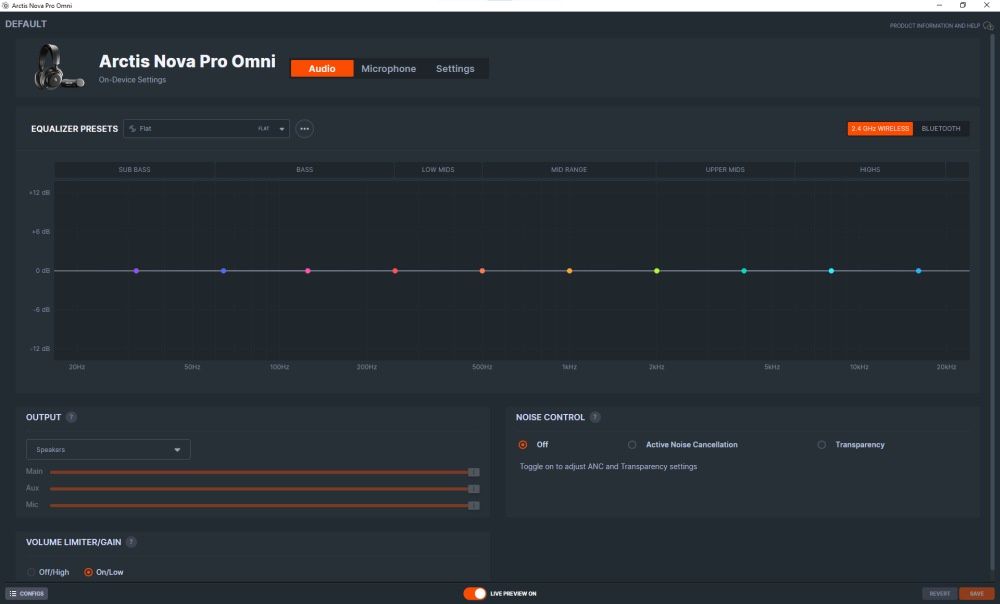Select the purple sub bass EQ point
The image size is (1000, 604).
136,271
